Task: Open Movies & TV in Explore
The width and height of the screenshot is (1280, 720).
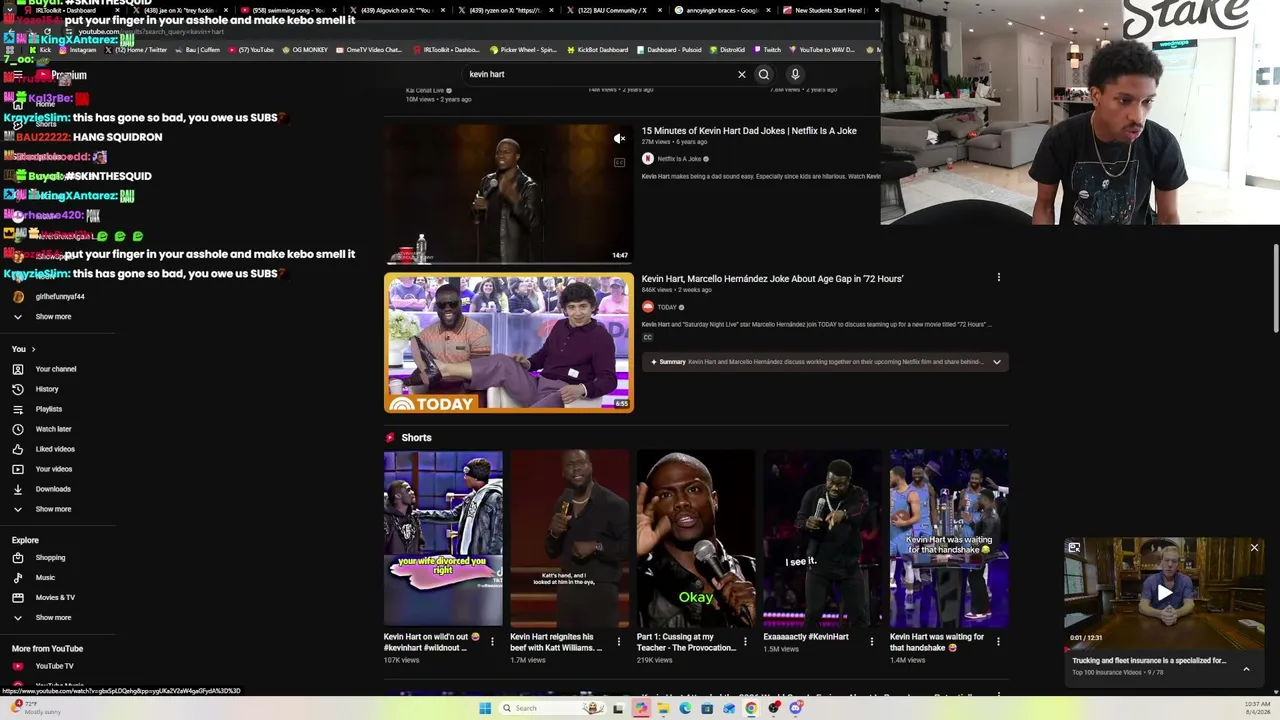Action: 55,598
